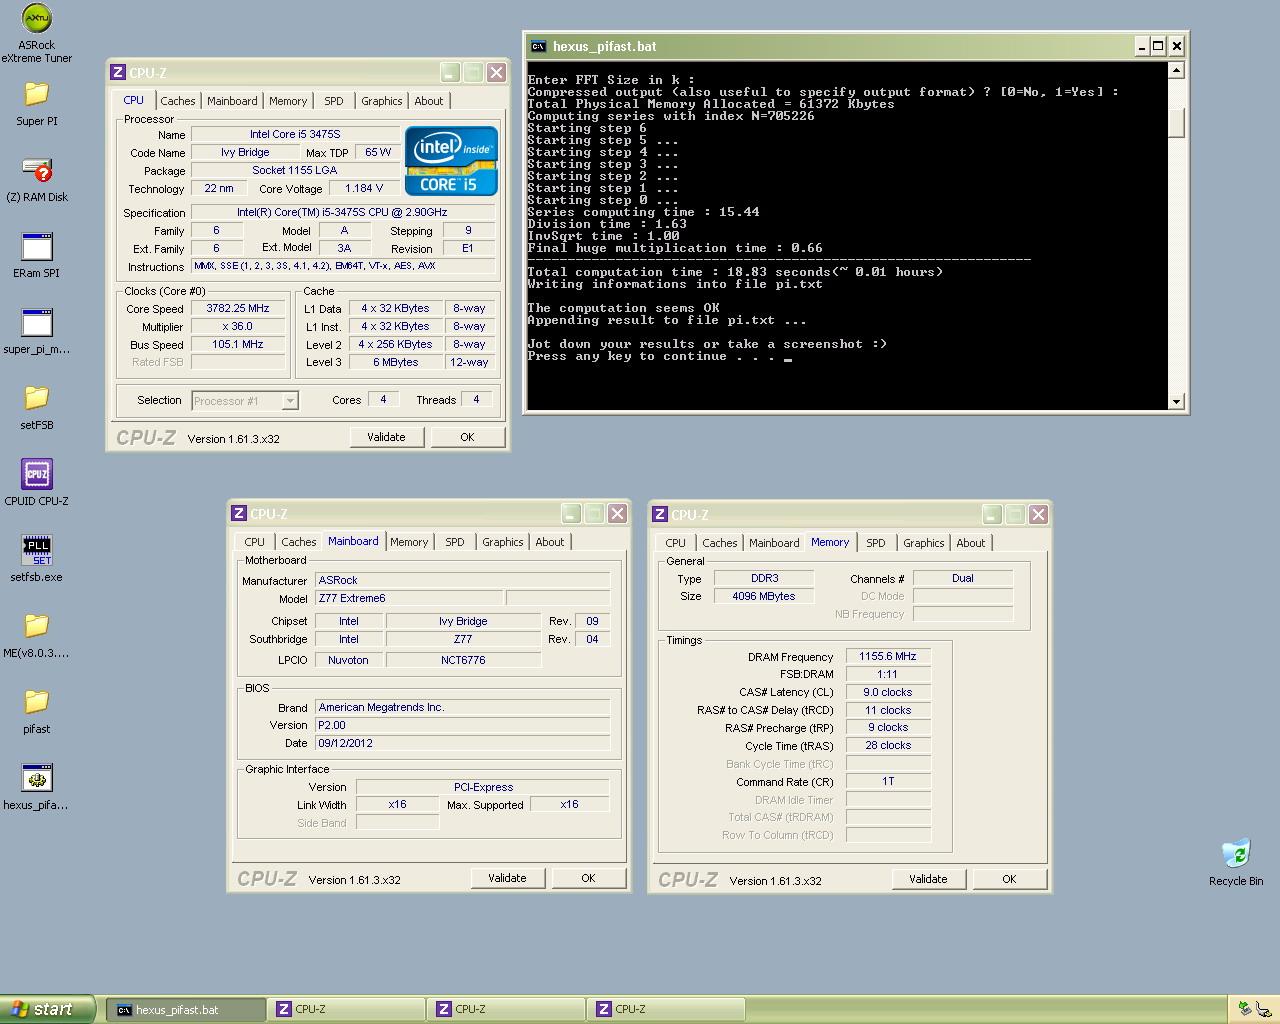
Task: Minimize the hexus_pifast.bat console window
Action: (x=1142, y=46)
